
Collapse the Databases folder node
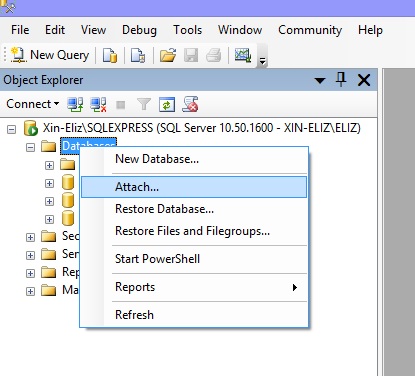coord(30,147)
